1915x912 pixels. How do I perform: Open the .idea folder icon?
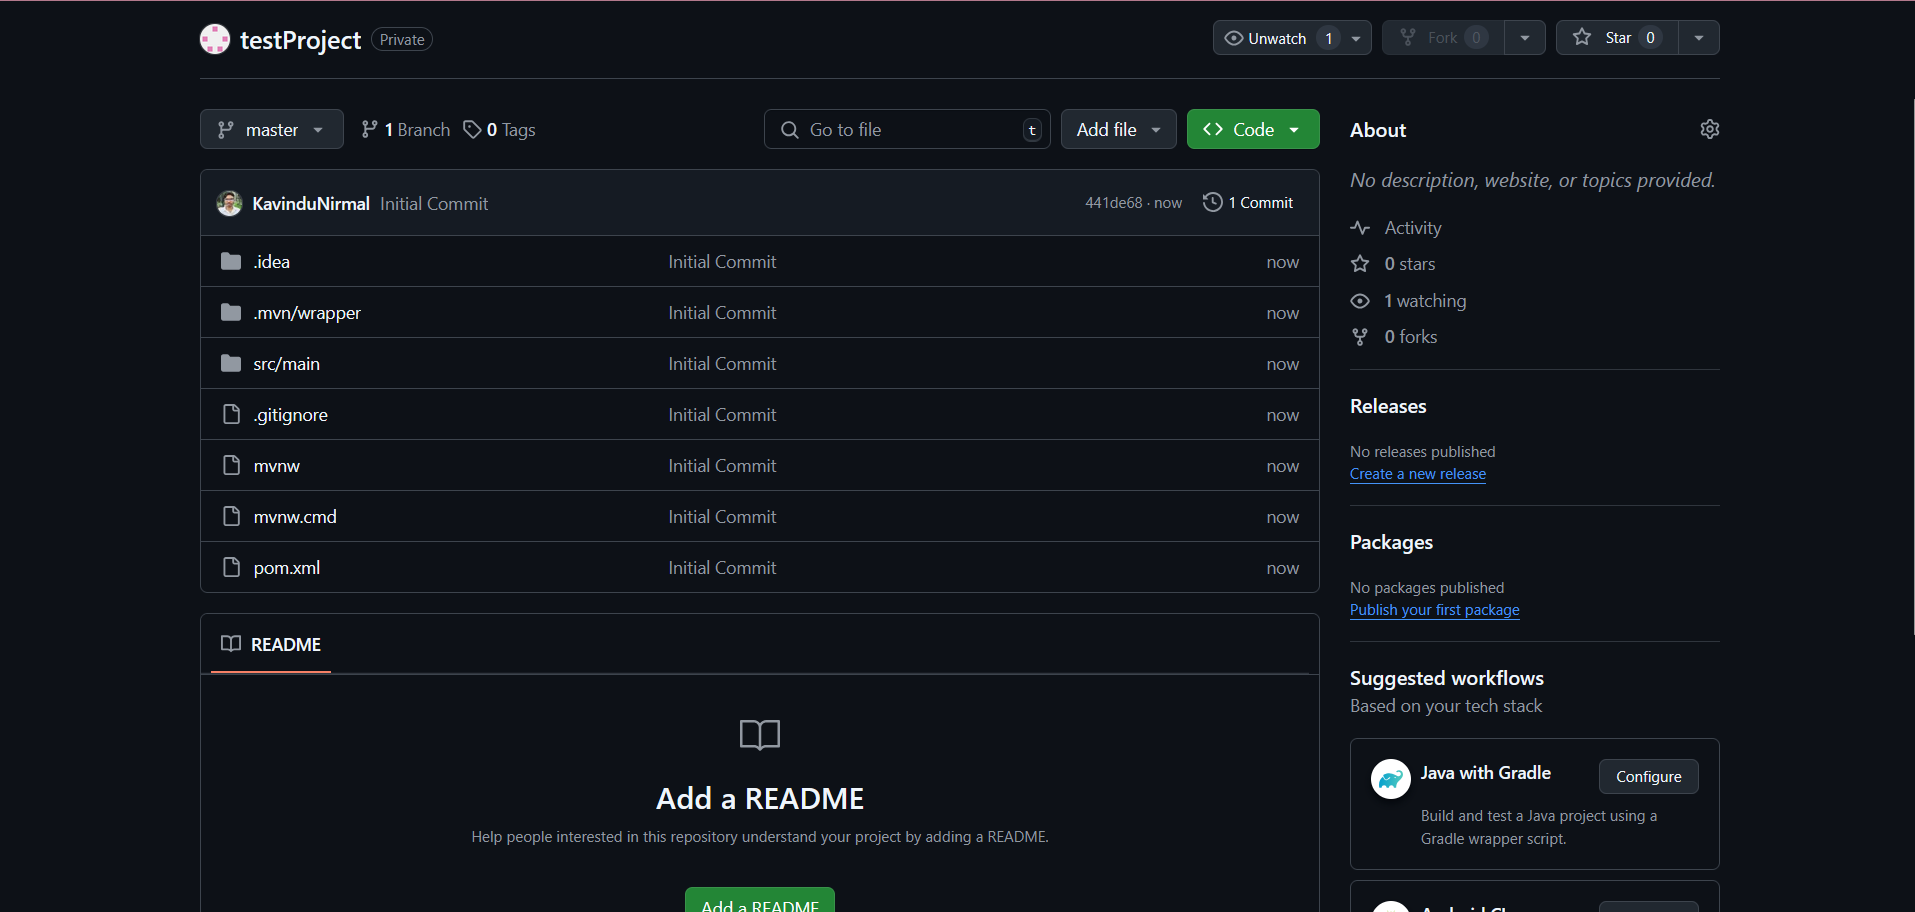[231, 261]
